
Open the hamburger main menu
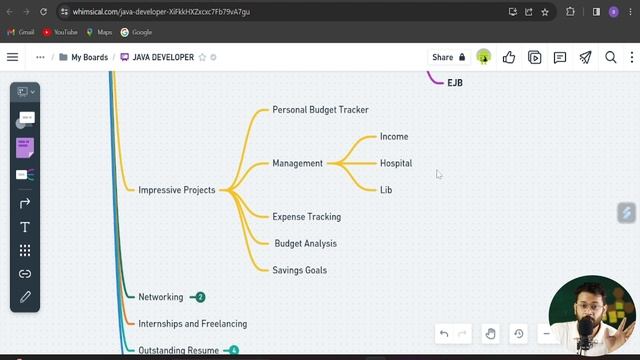tap(13, 58)
